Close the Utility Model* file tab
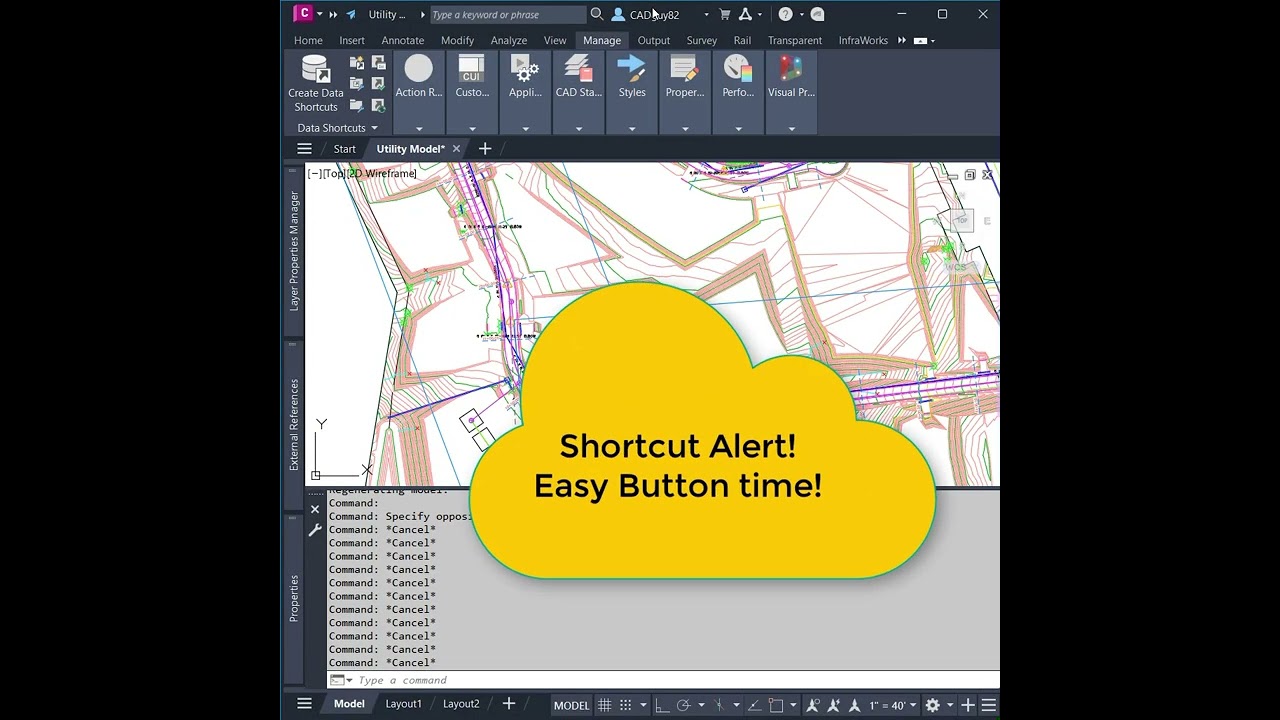1280x720 pixels. point(456,148)
